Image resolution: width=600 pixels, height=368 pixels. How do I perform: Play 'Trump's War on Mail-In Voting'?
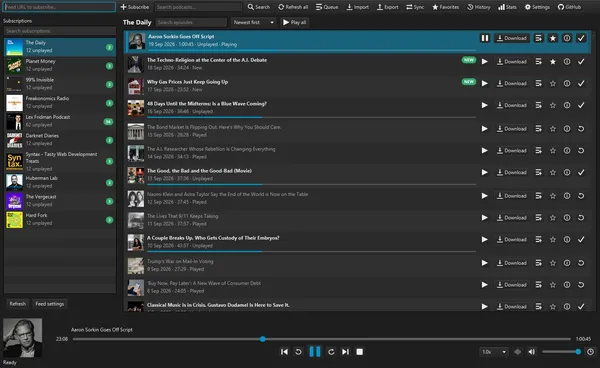click(484, 263)
